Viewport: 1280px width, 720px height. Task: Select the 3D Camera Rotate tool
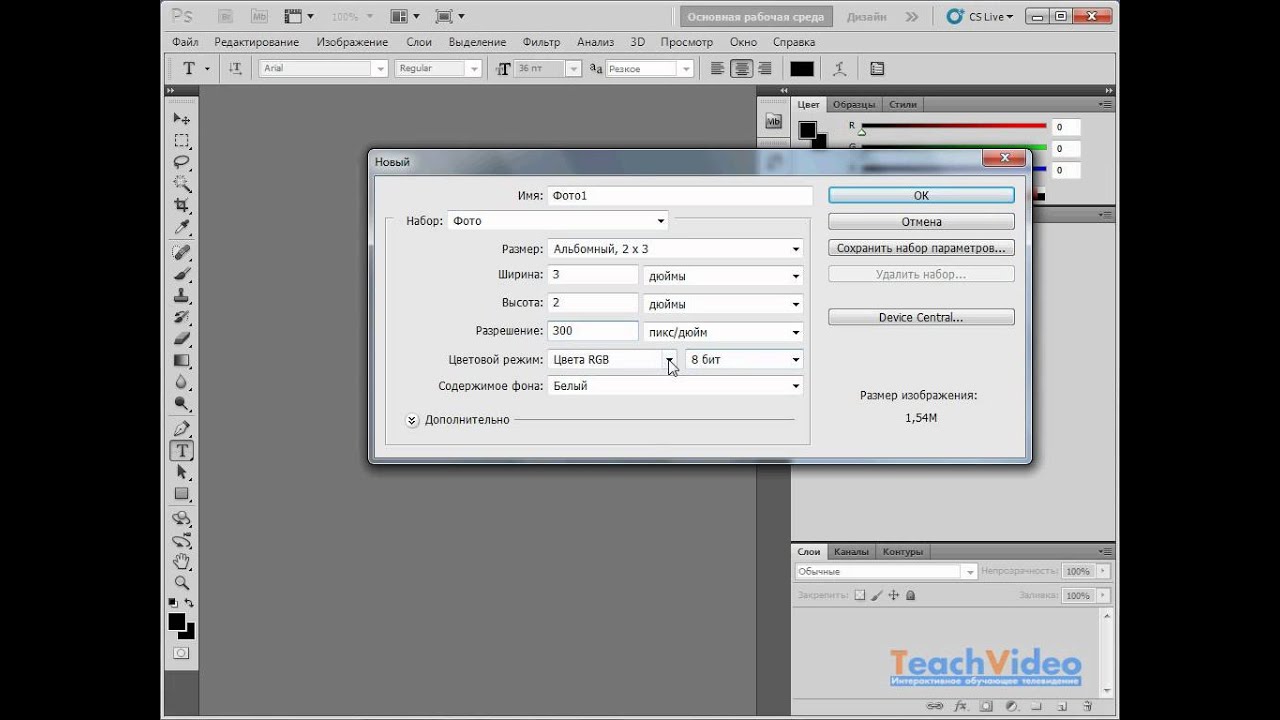pos(181,540)
